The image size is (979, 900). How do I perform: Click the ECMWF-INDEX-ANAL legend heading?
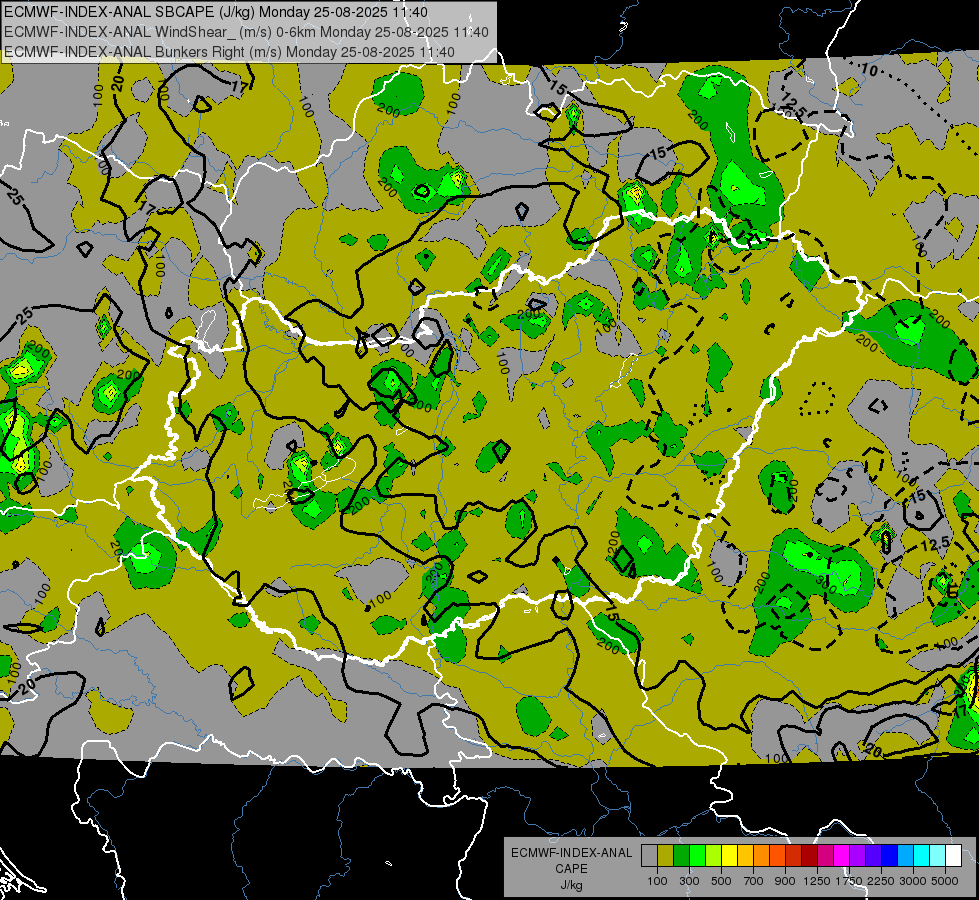click(x=571, y=853)
